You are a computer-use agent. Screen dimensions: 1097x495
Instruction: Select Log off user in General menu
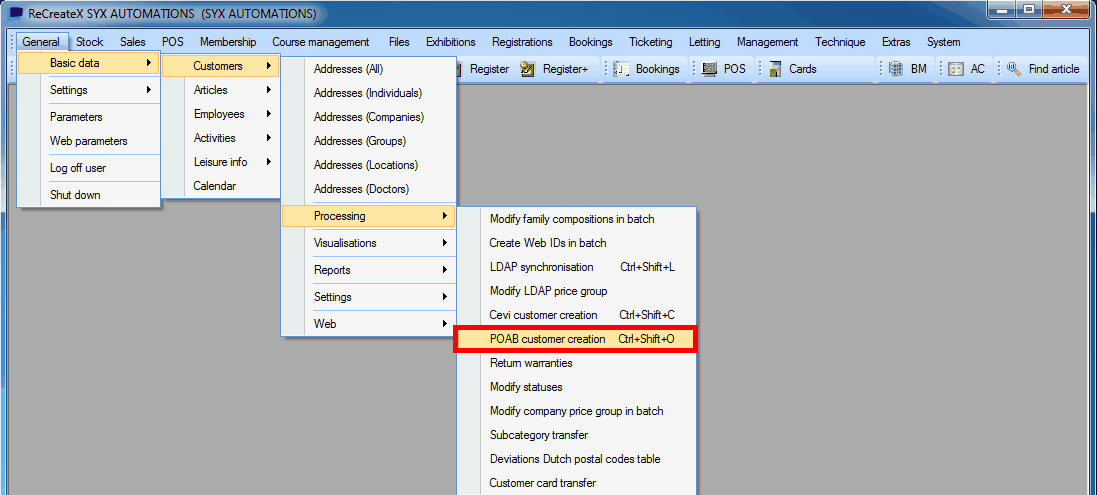(78, 168)
